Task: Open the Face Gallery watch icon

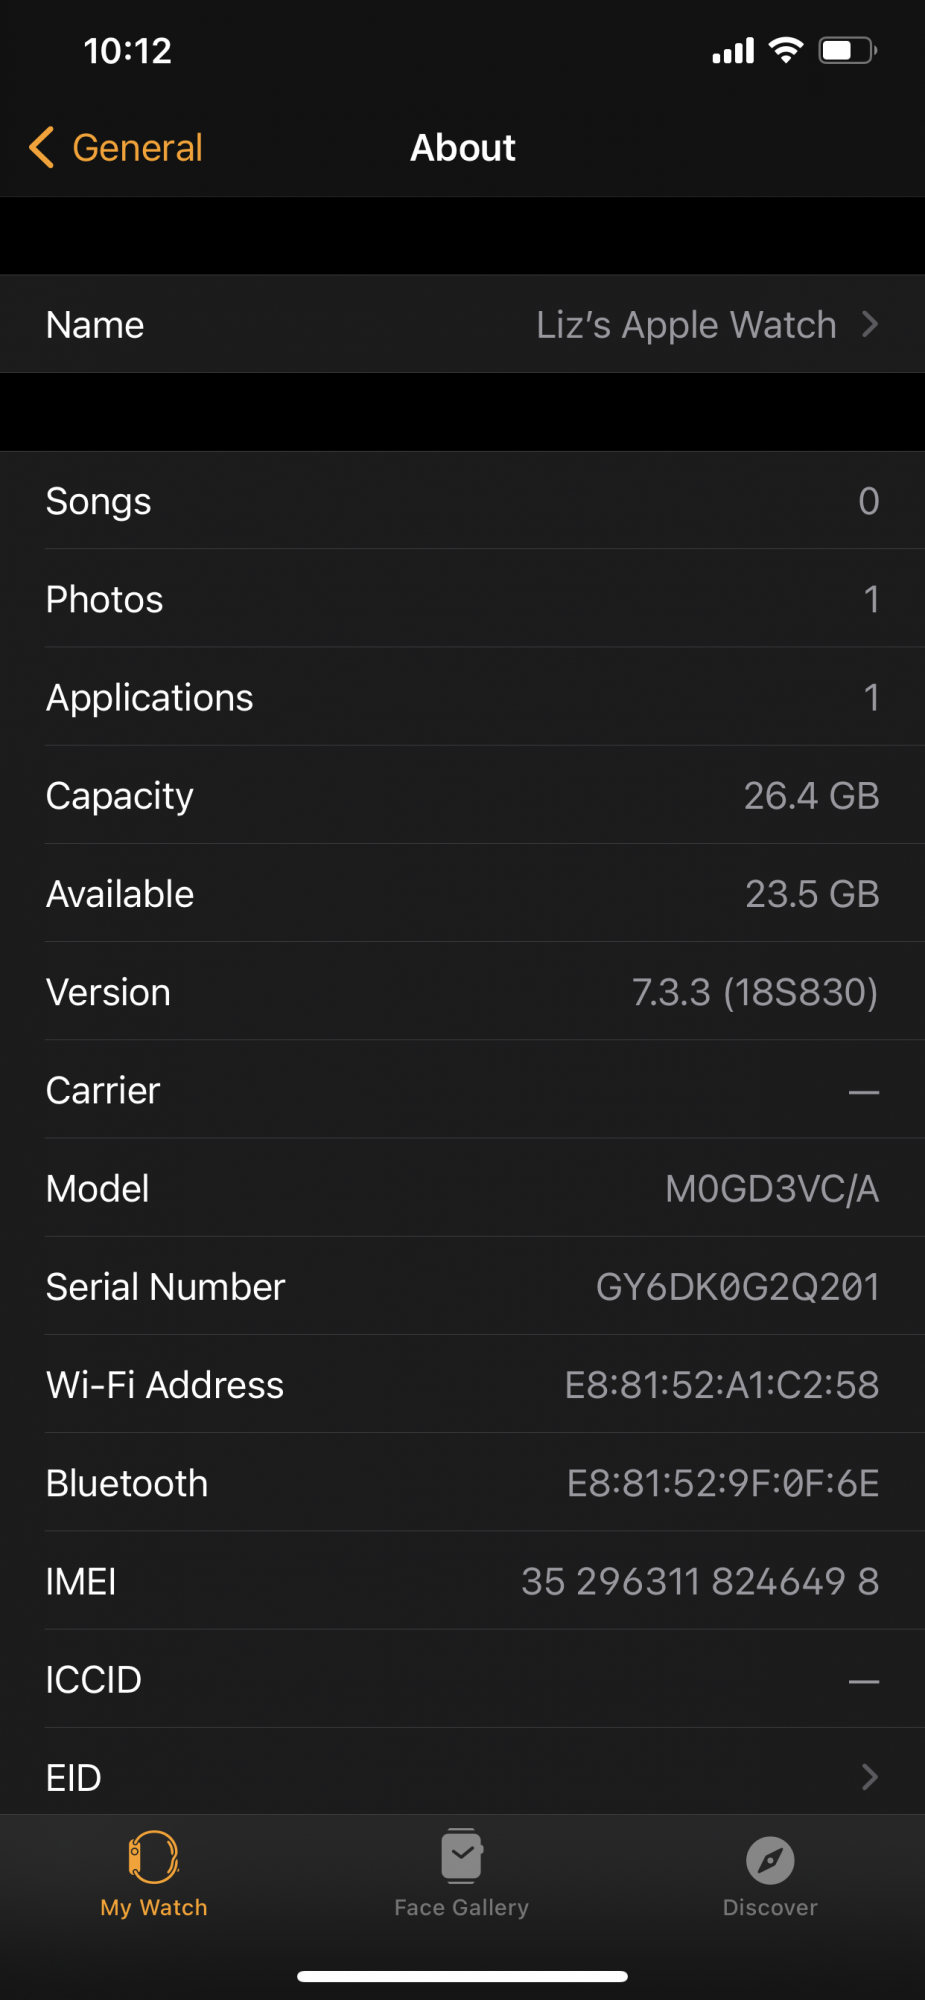Action: tap(462, 1856)
